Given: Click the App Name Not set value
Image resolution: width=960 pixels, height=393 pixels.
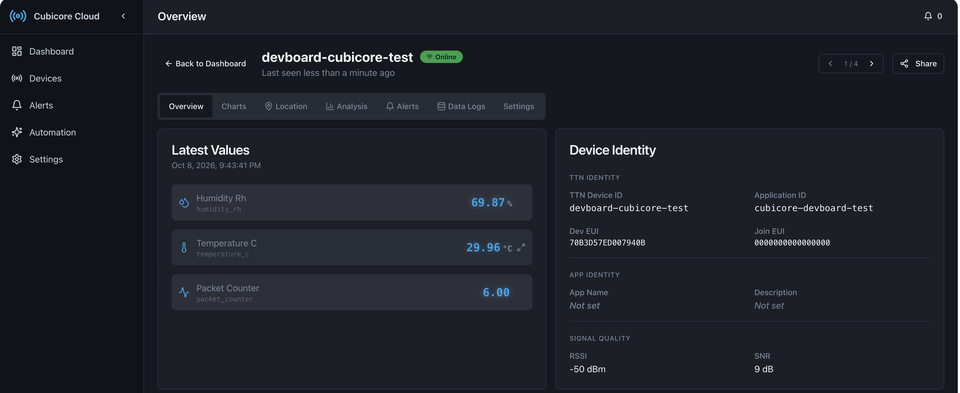Looking at the screenshot, I should tap(585, 305).
